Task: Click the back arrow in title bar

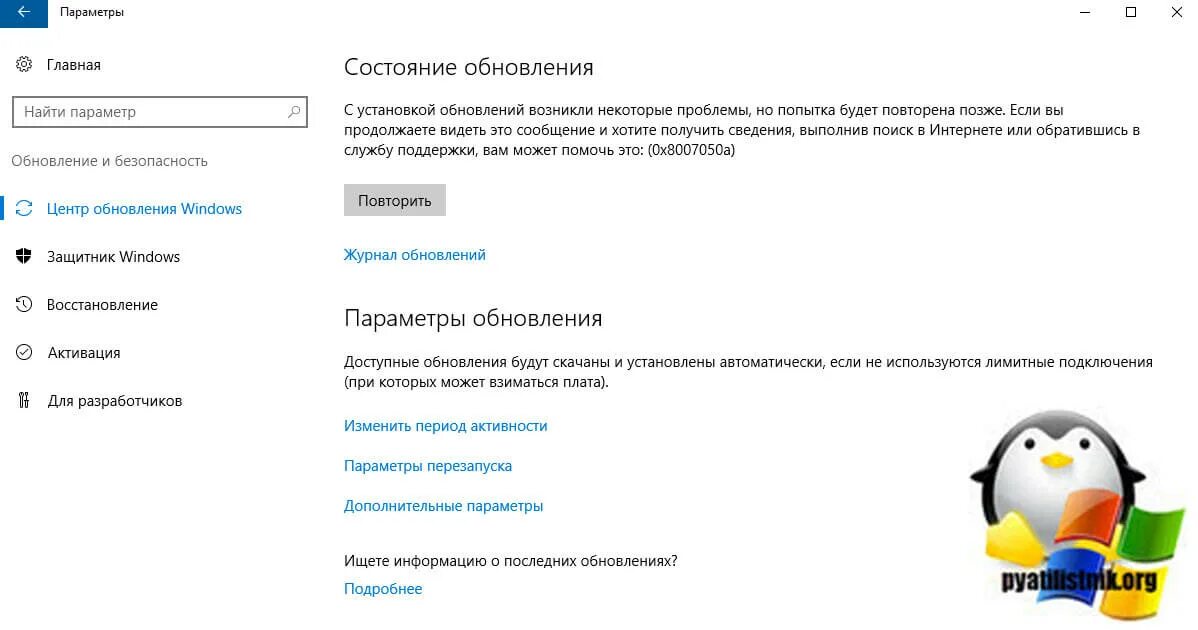Action: [24, 12]
